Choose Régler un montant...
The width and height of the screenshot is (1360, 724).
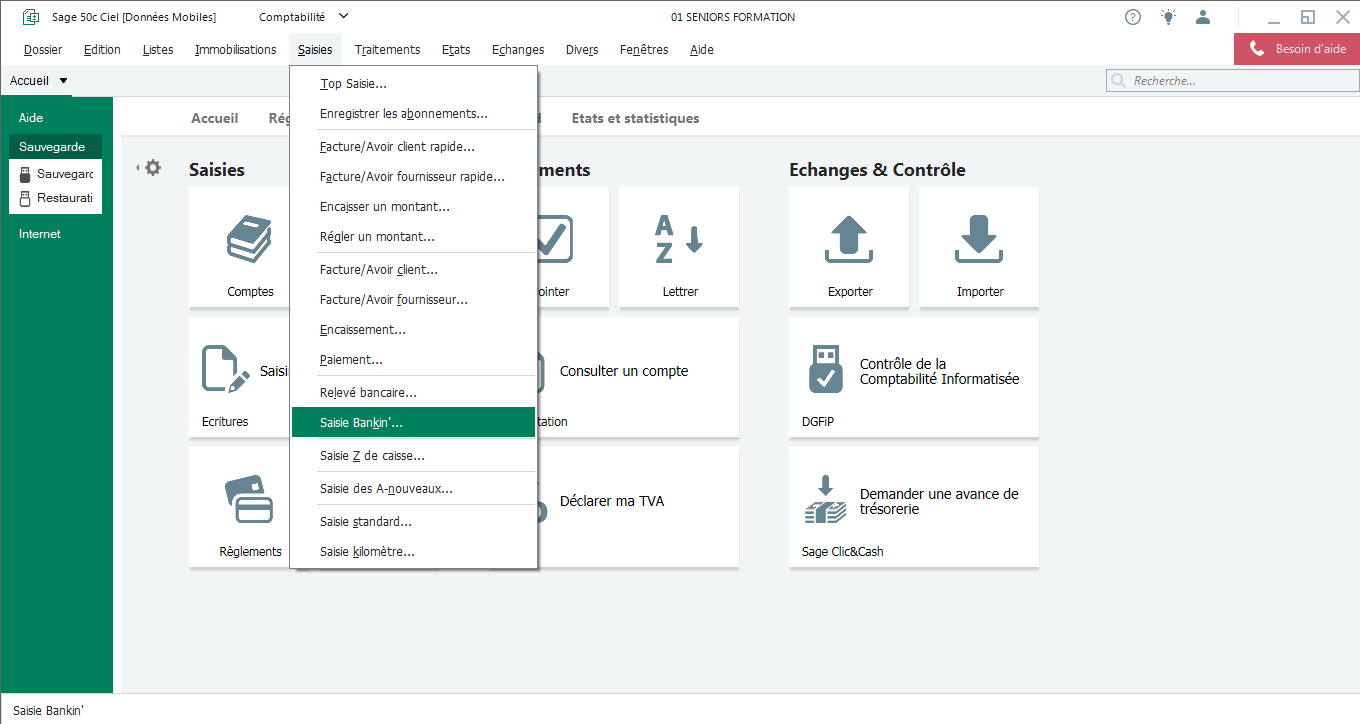click(414, 237)
